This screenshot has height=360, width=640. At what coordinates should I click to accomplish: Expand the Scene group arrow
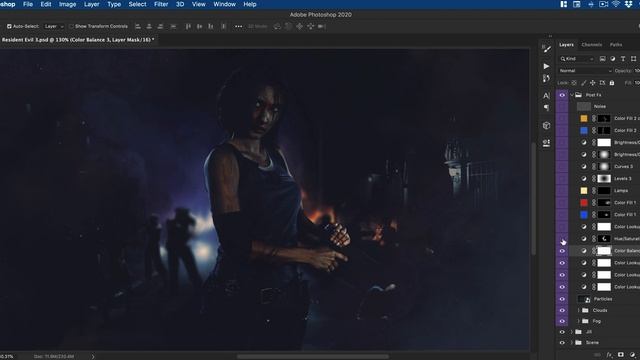pyautogui.click(x=572, y=343)
